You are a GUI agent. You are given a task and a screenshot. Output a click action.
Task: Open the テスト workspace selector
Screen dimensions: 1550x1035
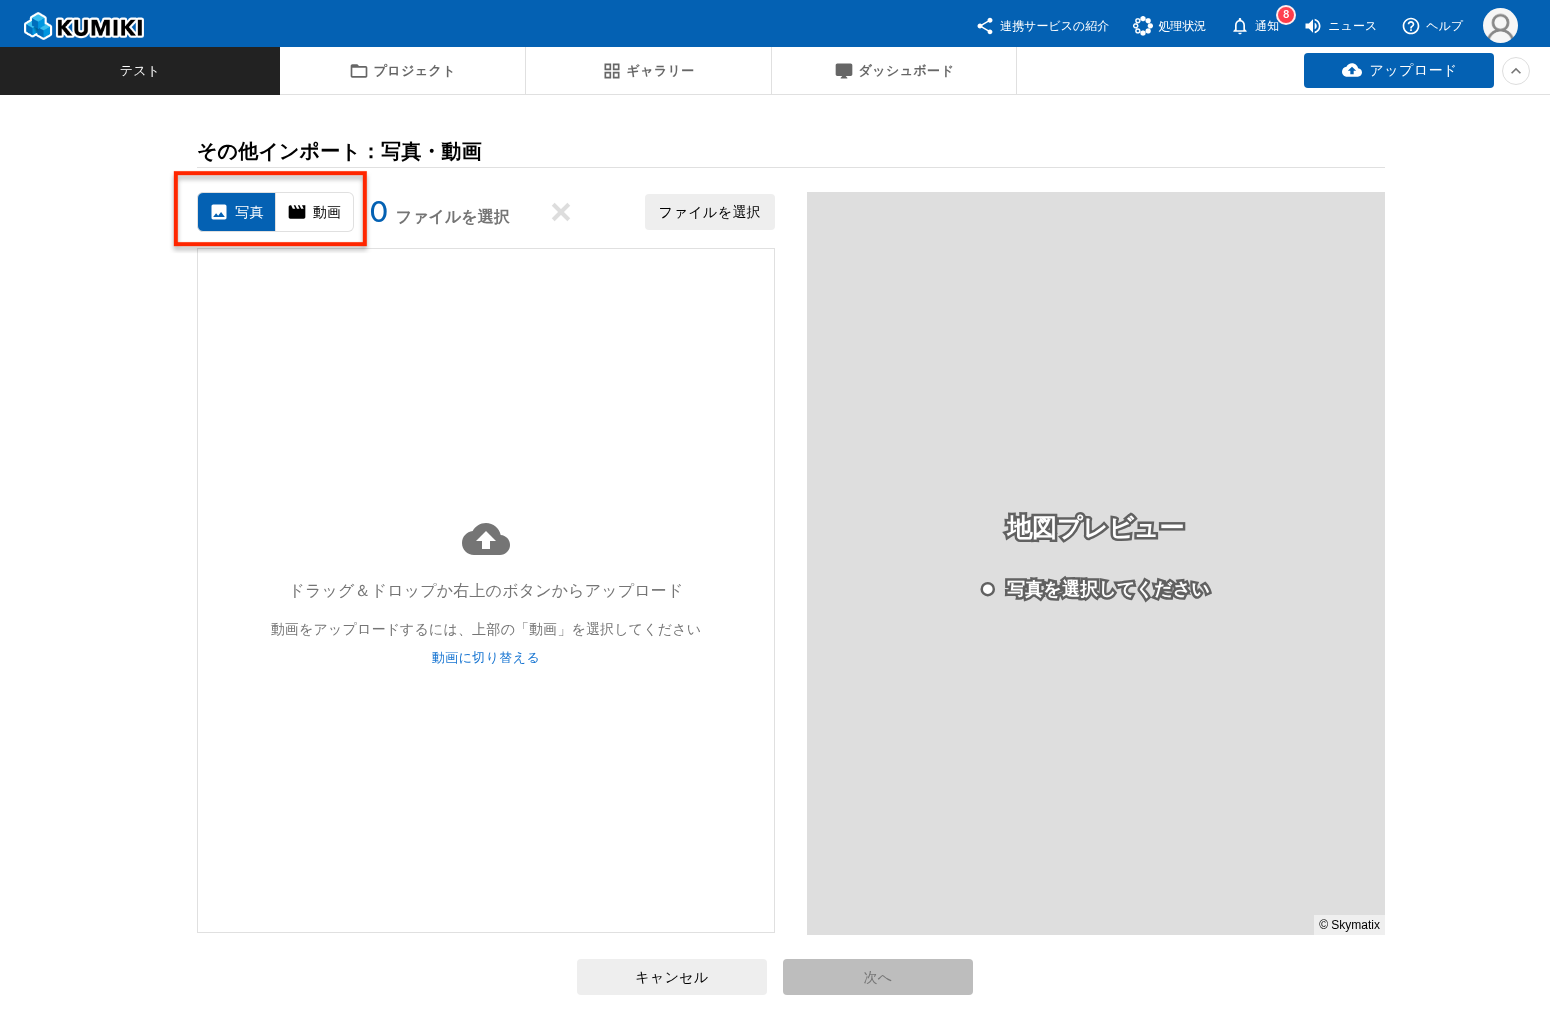(x=140, y=71)
